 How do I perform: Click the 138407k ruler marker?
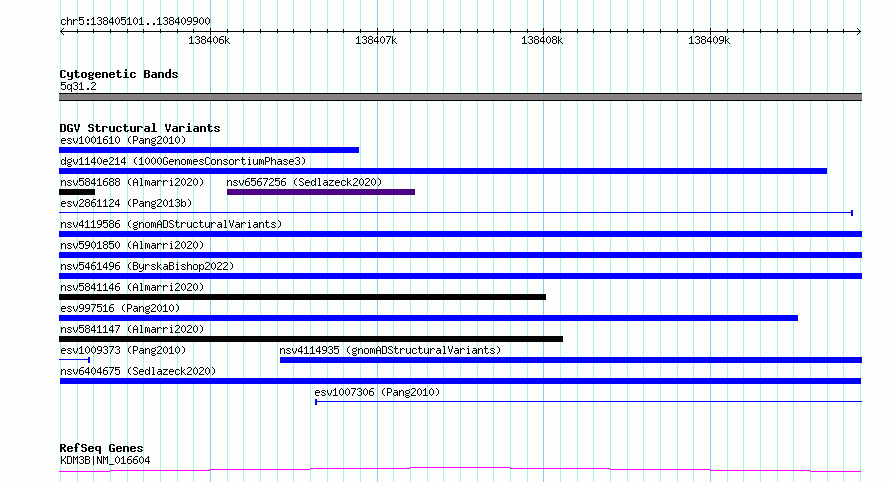[x=376, y=40]
